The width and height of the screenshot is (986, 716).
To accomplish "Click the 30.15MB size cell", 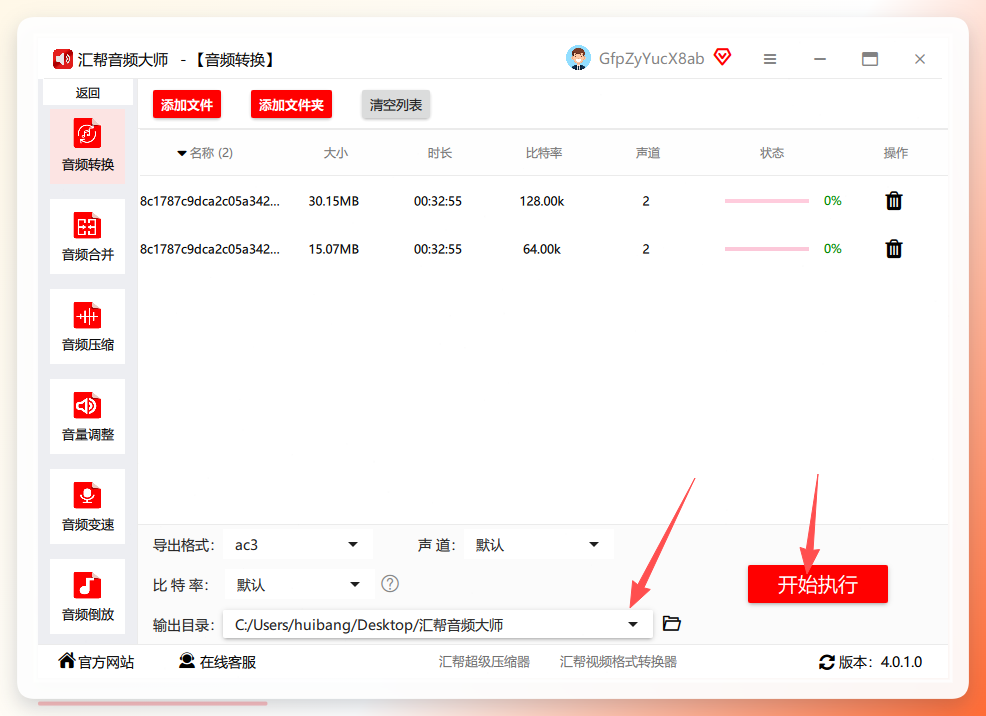I will pos(334,201).
